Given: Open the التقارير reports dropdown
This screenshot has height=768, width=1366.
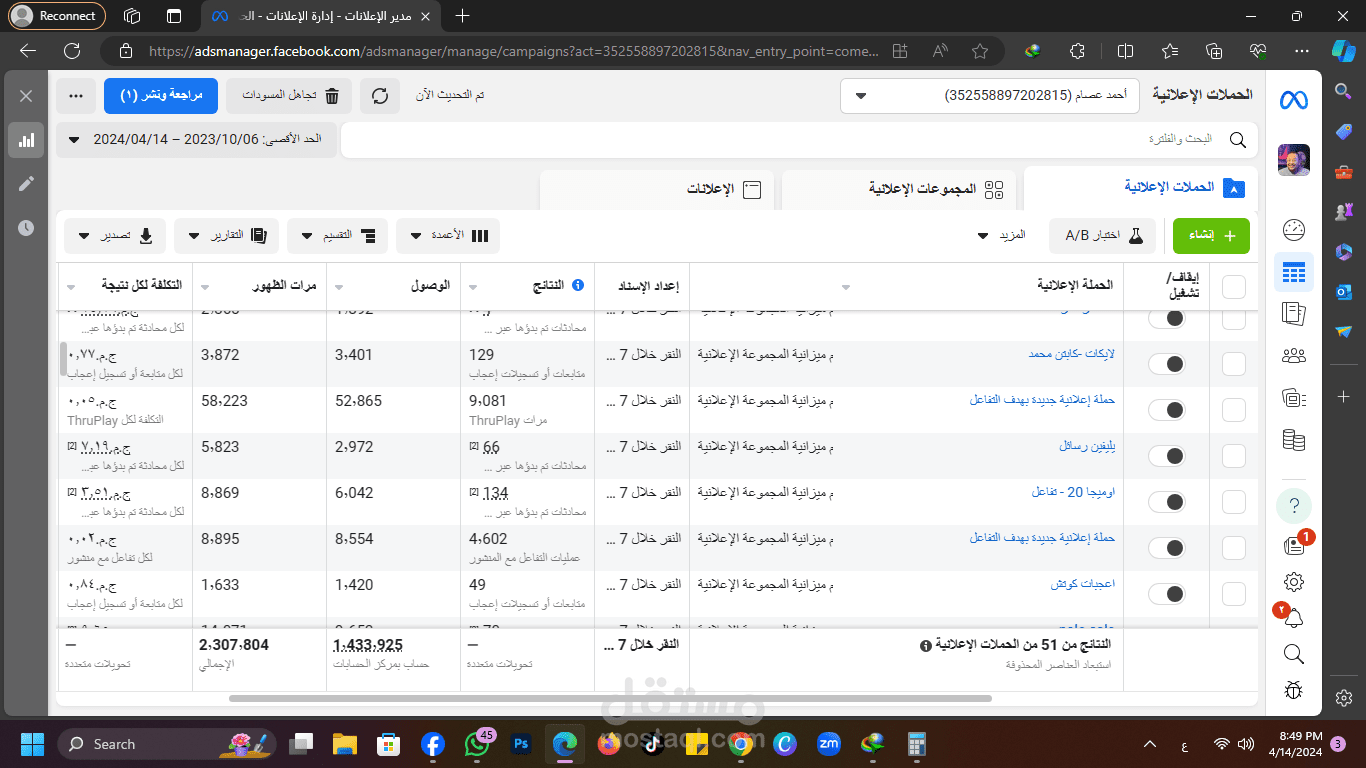Looking at the screenshot, I should [226, 236].
